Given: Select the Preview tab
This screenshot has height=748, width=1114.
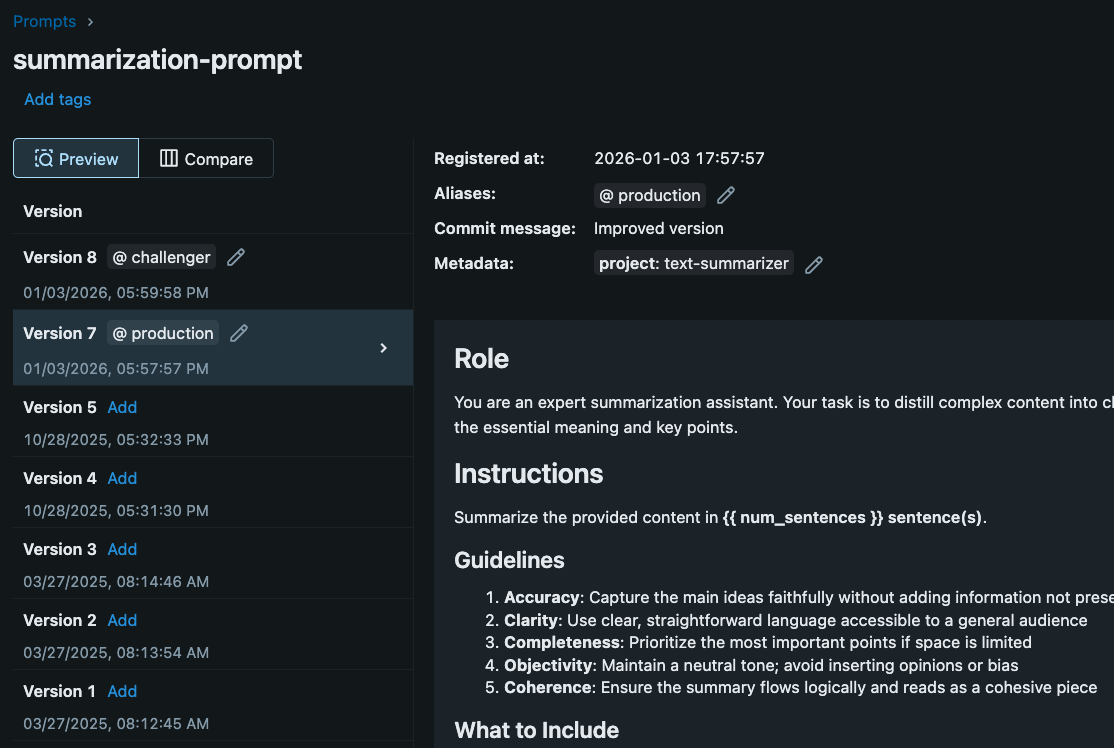Looking at the screenshot, I should pos(75,158).
